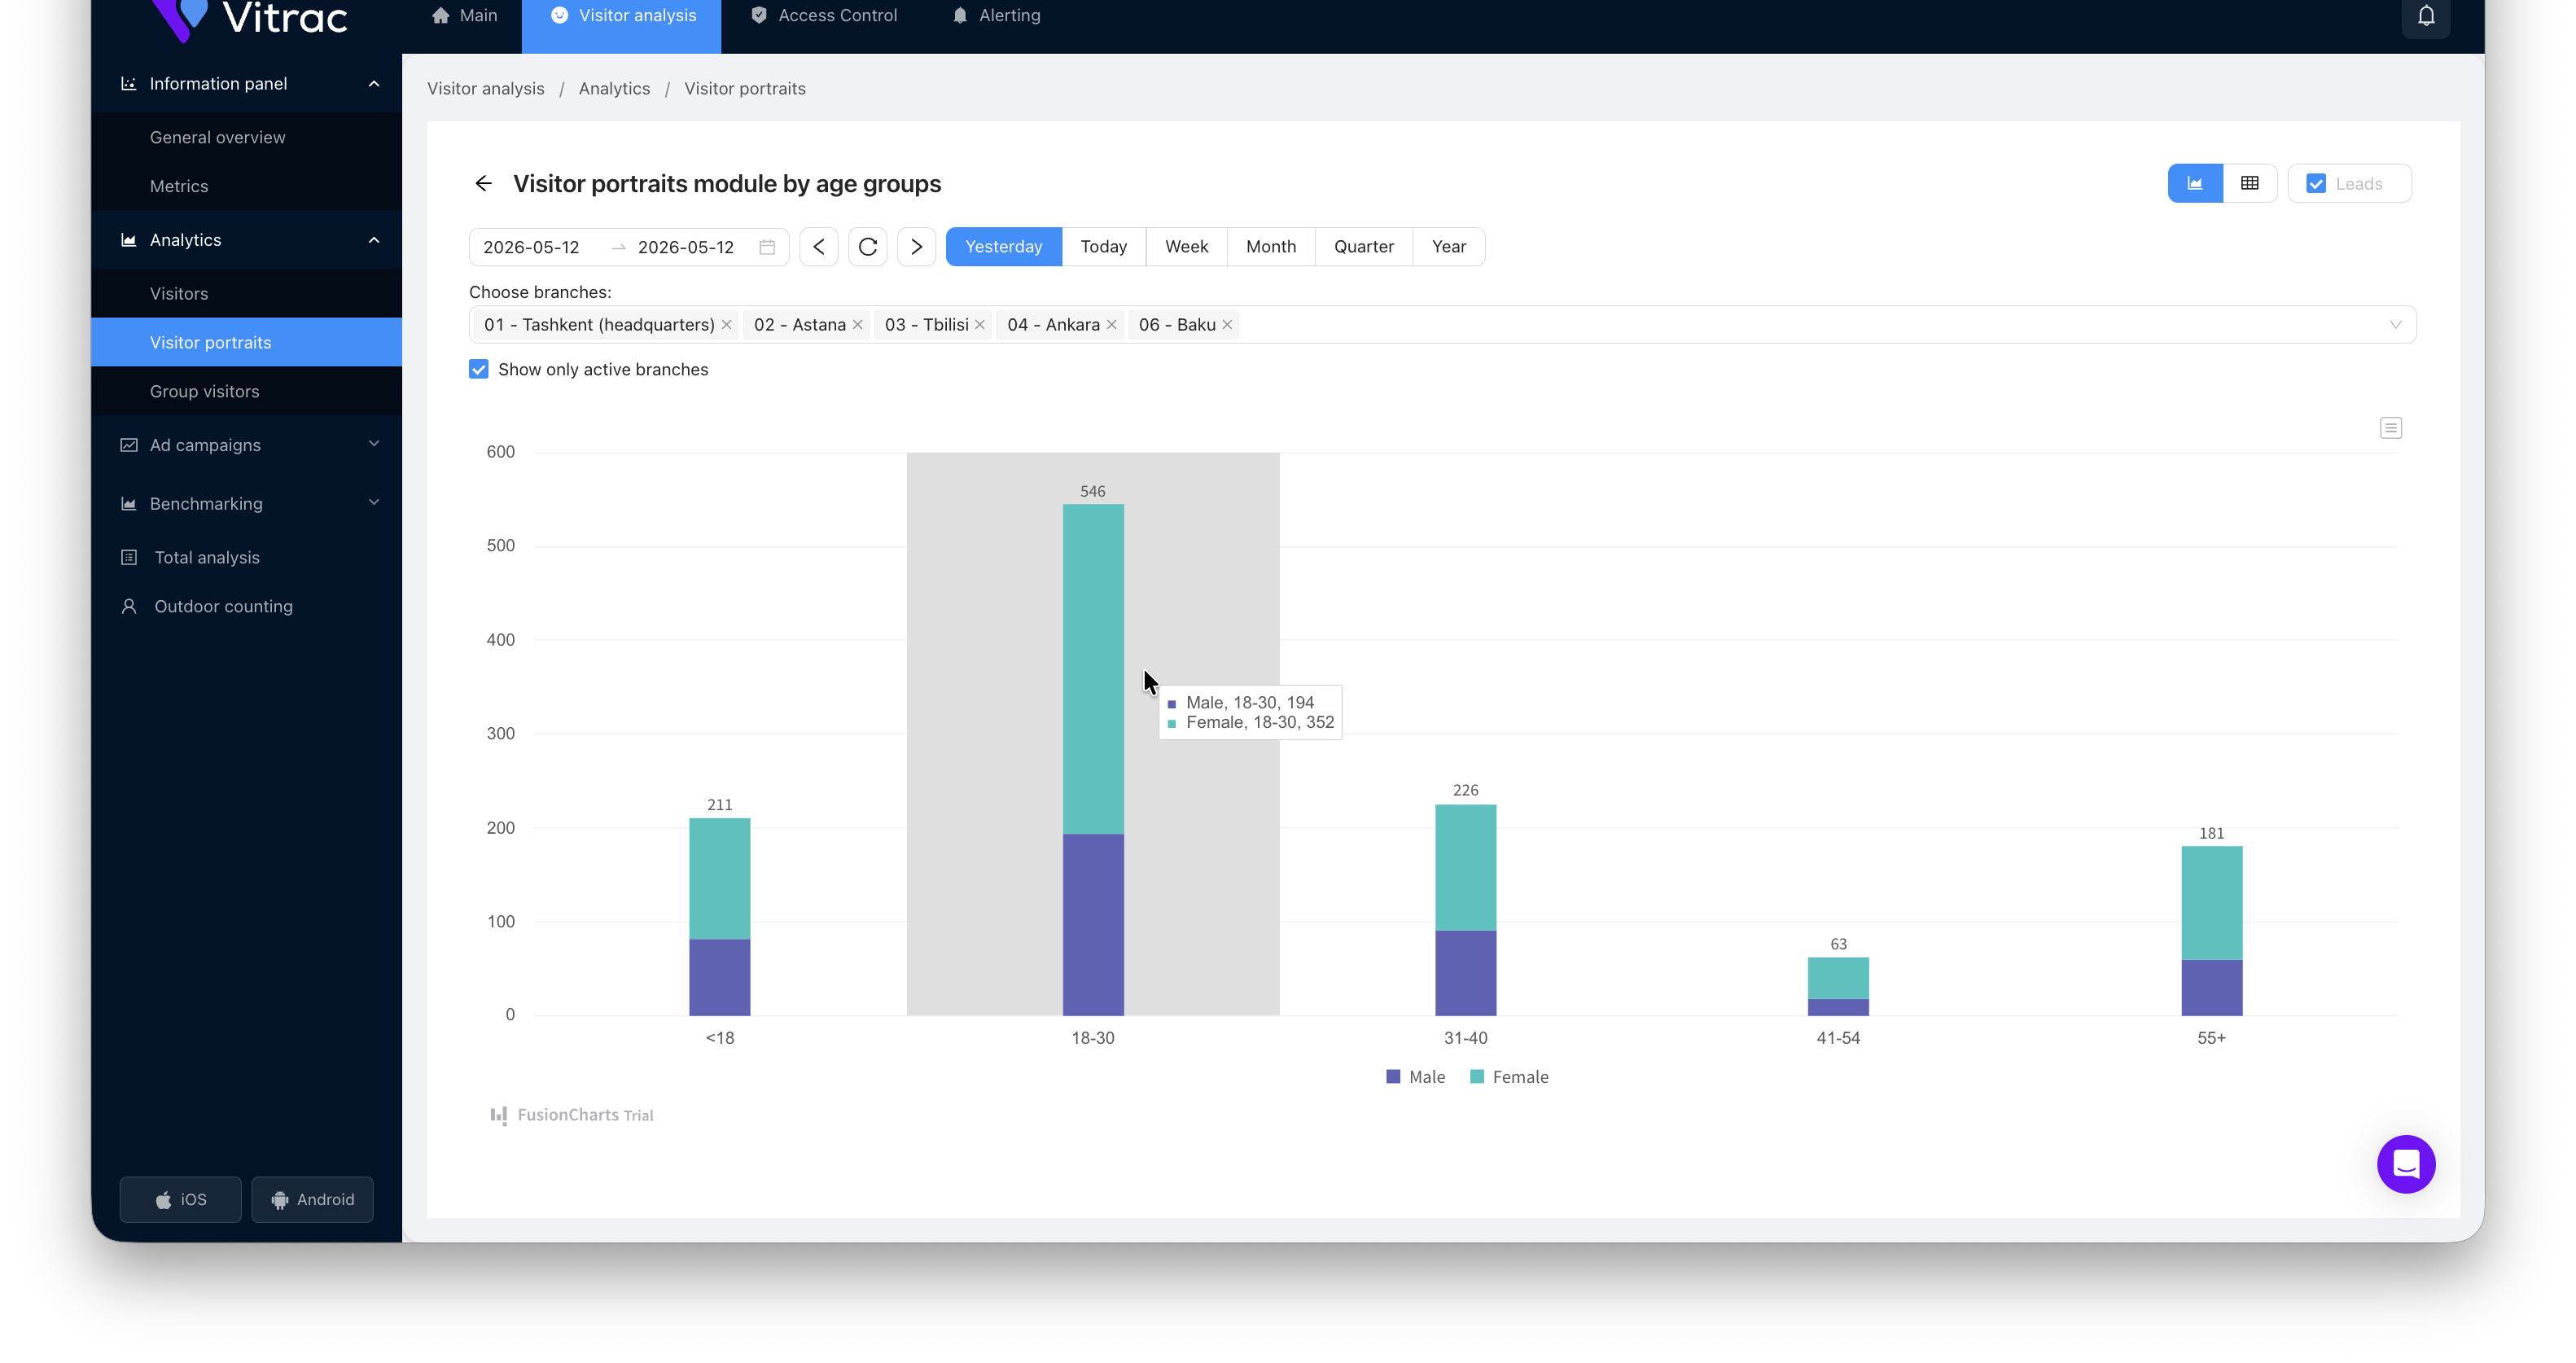Click the 41-54 bar
Viewport: 2576px width, 1363px height.
(1838, 986)
